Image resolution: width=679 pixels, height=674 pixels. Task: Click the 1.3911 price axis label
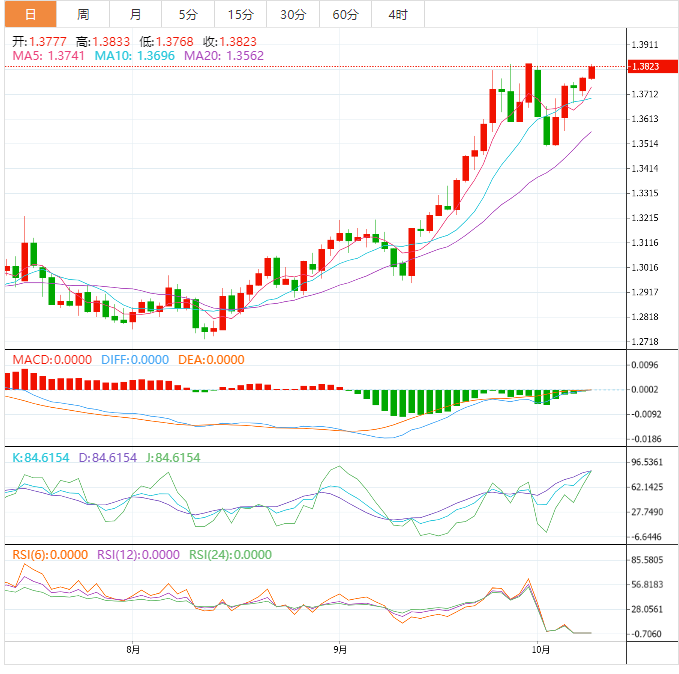click(645, 45)
